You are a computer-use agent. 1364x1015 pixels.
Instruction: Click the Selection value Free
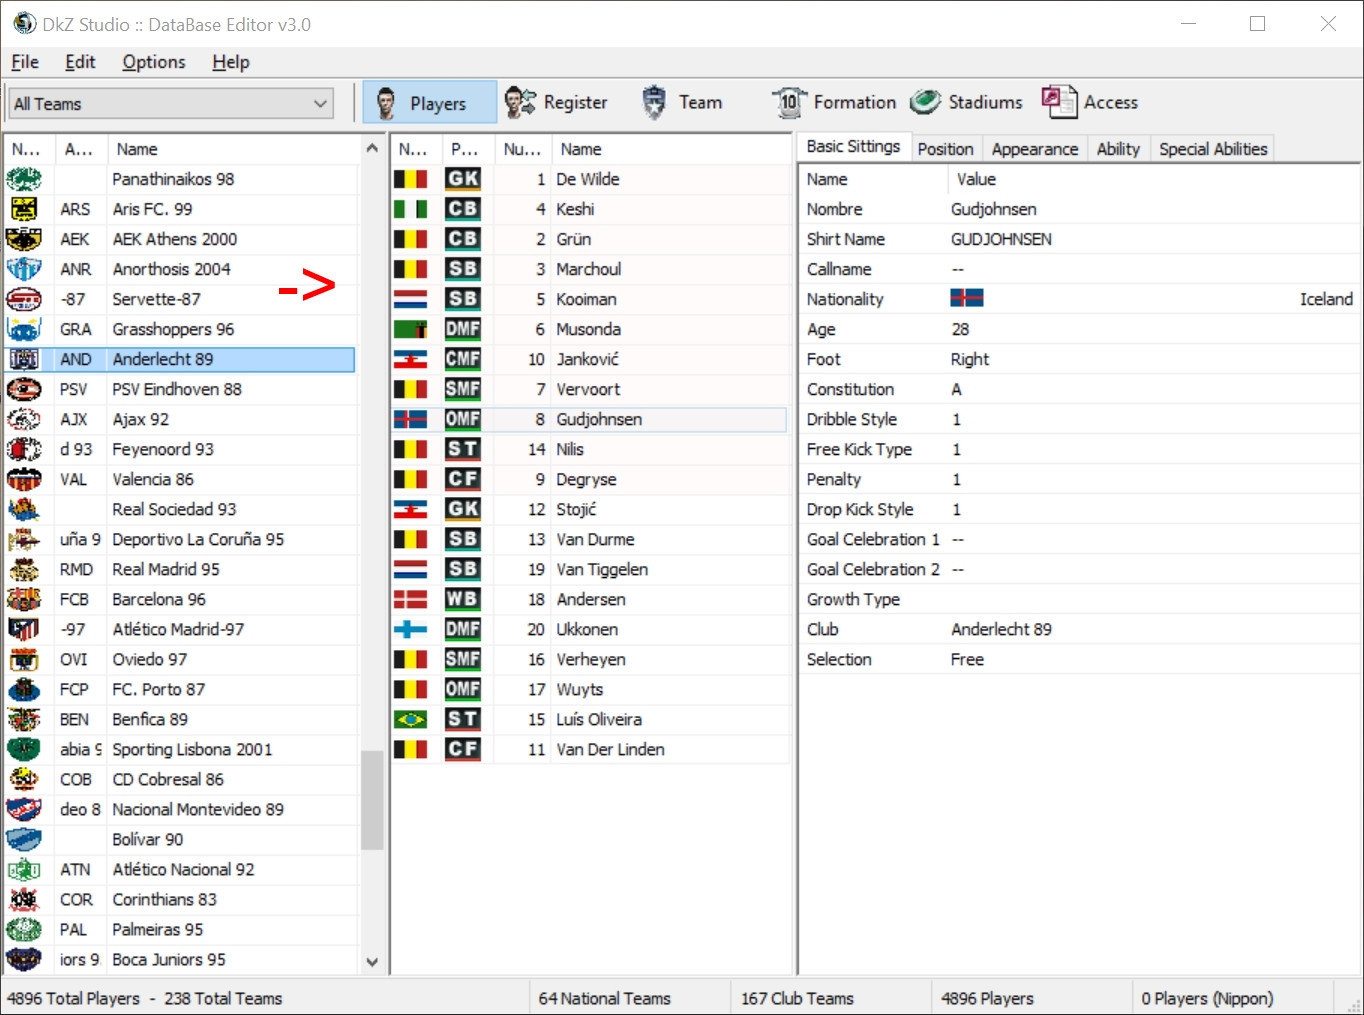pyautogui.click(x=967, y=659)
